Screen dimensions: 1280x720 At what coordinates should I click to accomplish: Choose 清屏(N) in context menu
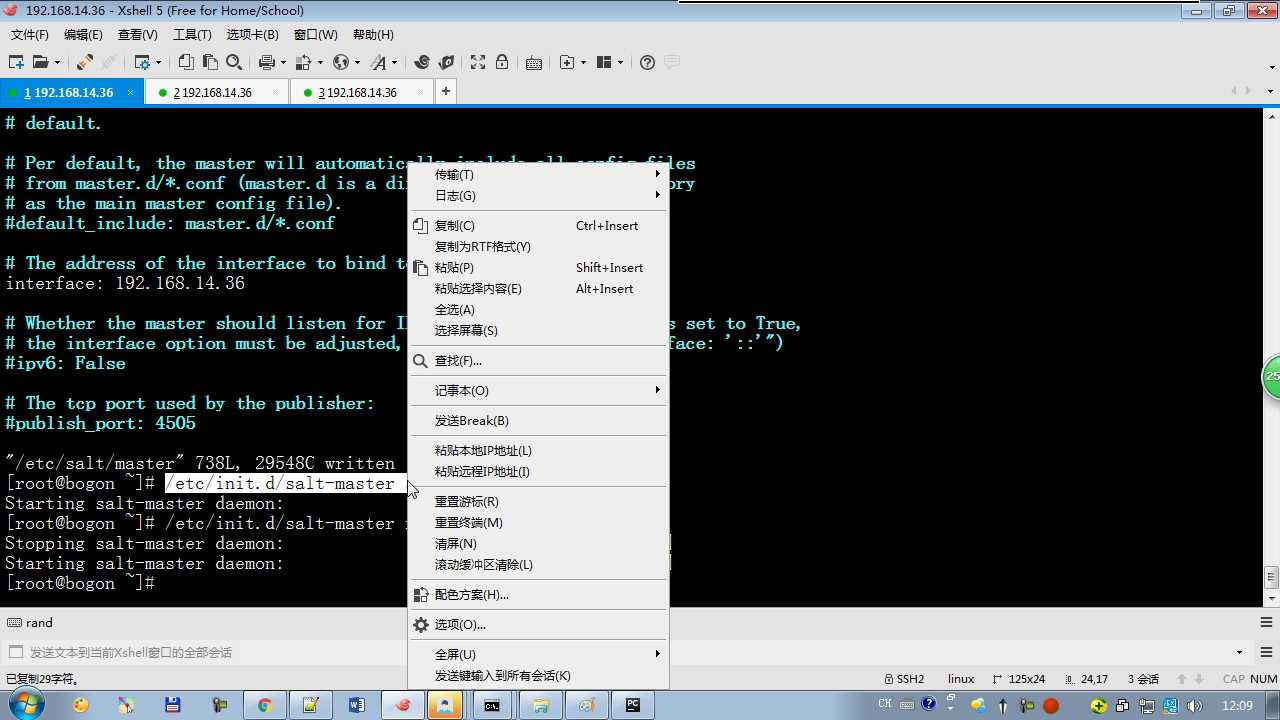coord(538,543)
